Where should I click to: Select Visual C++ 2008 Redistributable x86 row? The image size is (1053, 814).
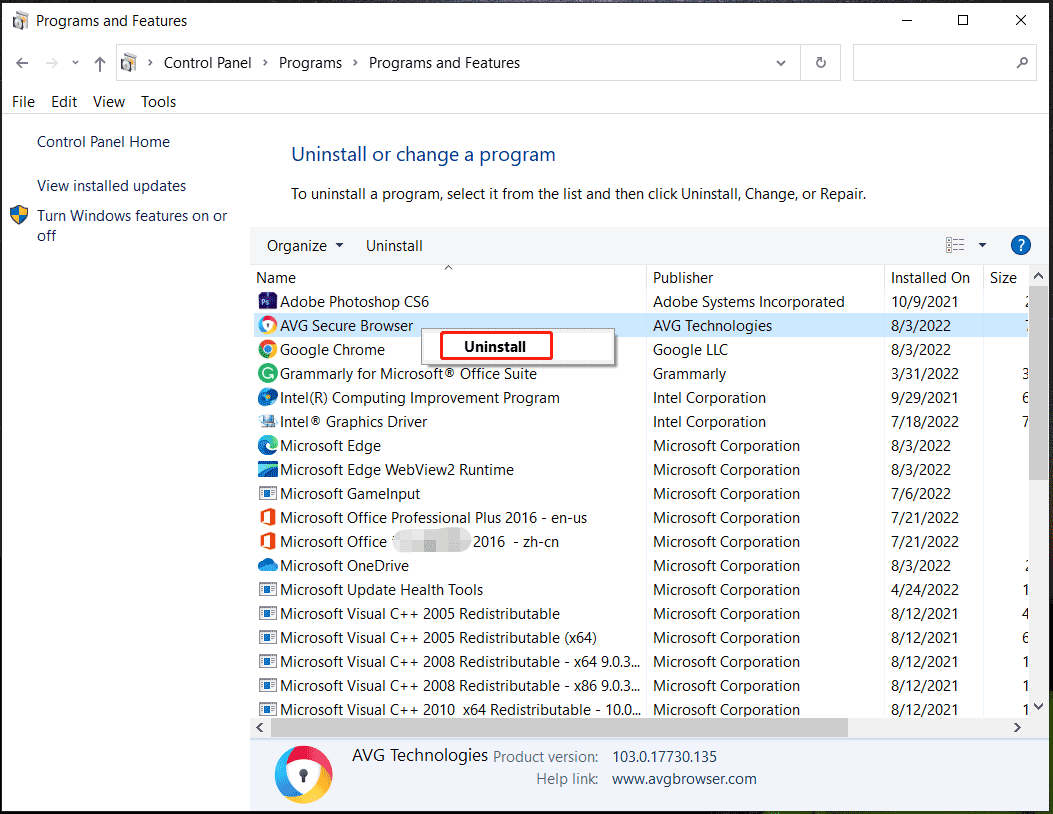[641, 686]
